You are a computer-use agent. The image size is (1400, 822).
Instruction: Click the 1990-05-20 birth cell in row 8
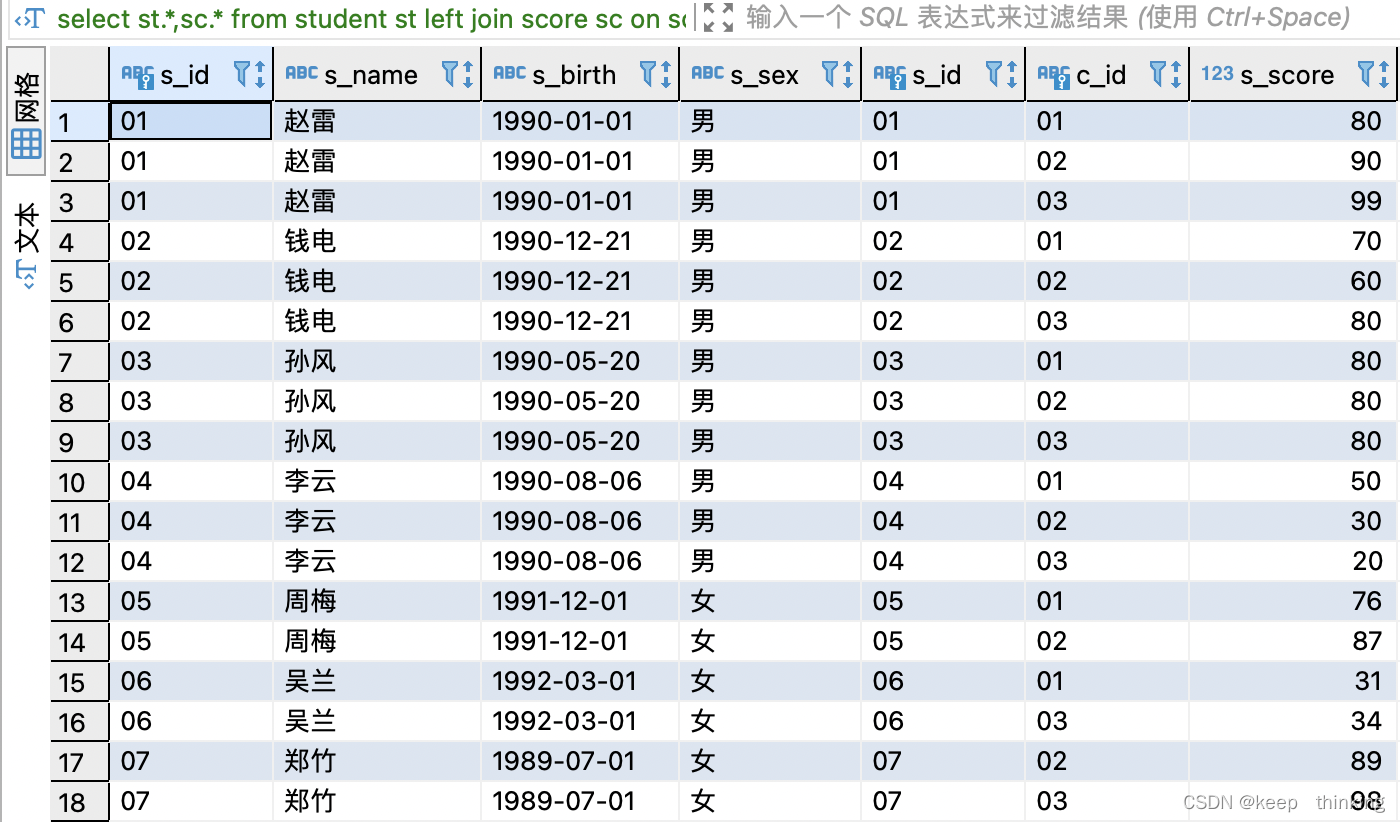tap(580, 401)
